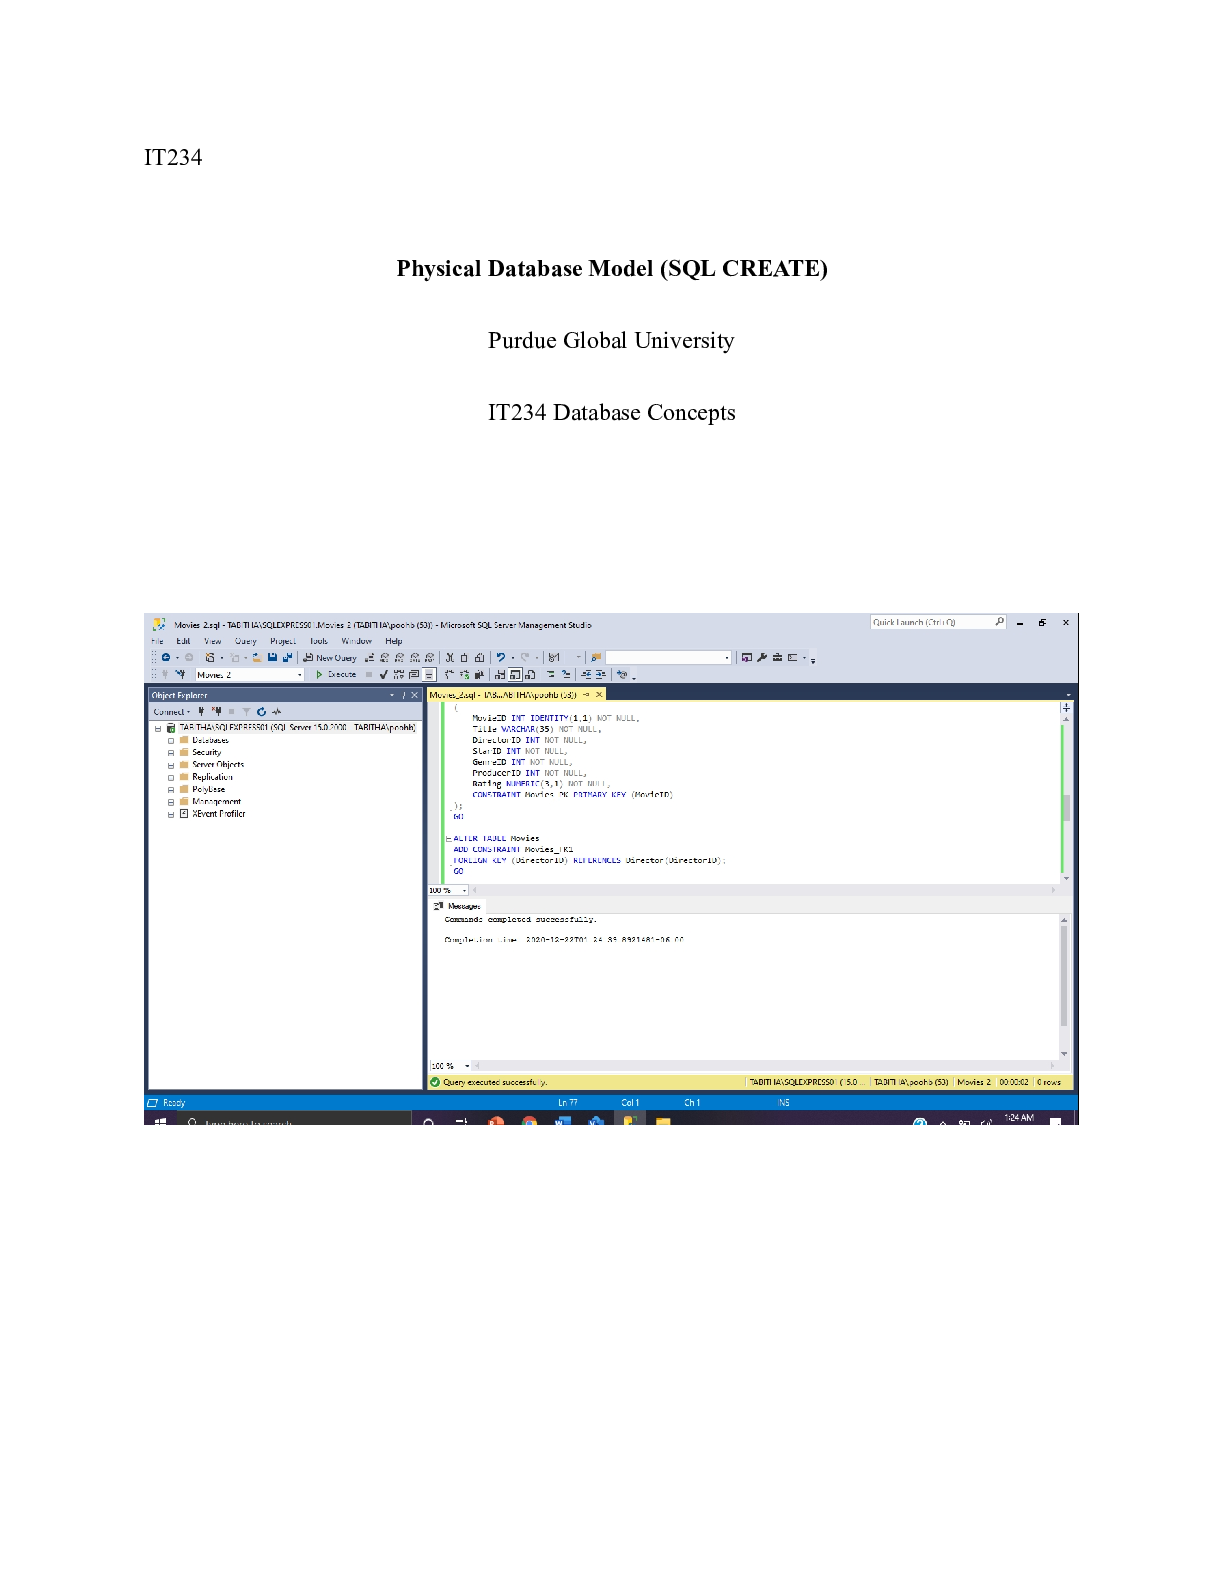Image resolution: width=1224 pixels, height=1584 pixels.
Task: Click the Quick Launch search magnifier icon
Action: [x=999, y=622]
